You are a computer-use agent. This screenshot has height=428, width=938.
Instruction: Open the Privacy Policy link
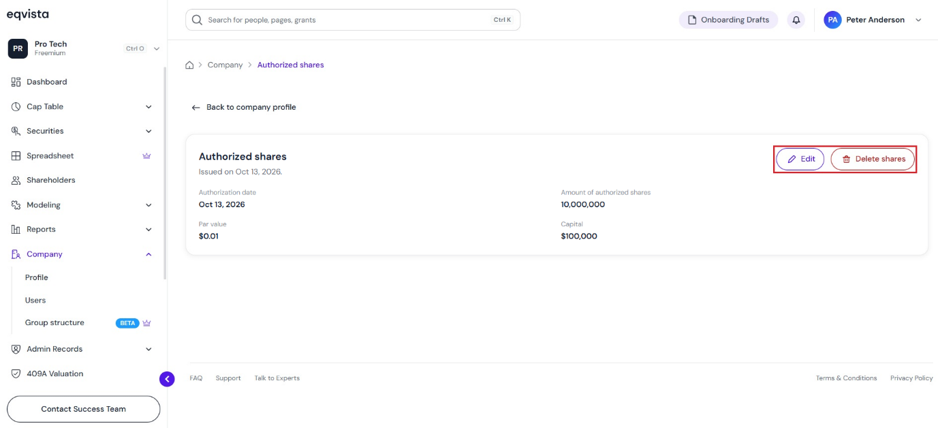pos(911,378)
